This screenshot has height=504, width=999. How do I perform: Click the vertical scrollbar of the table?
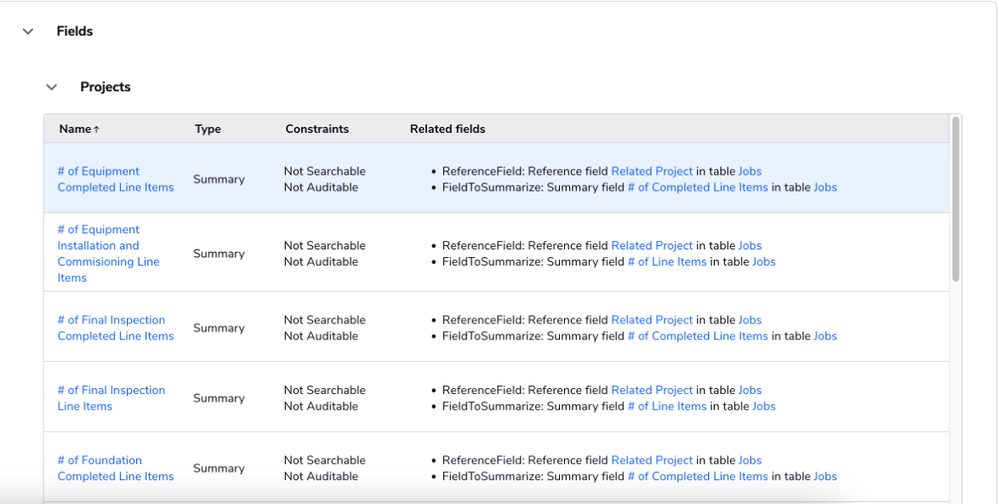(x=956, y=200)
